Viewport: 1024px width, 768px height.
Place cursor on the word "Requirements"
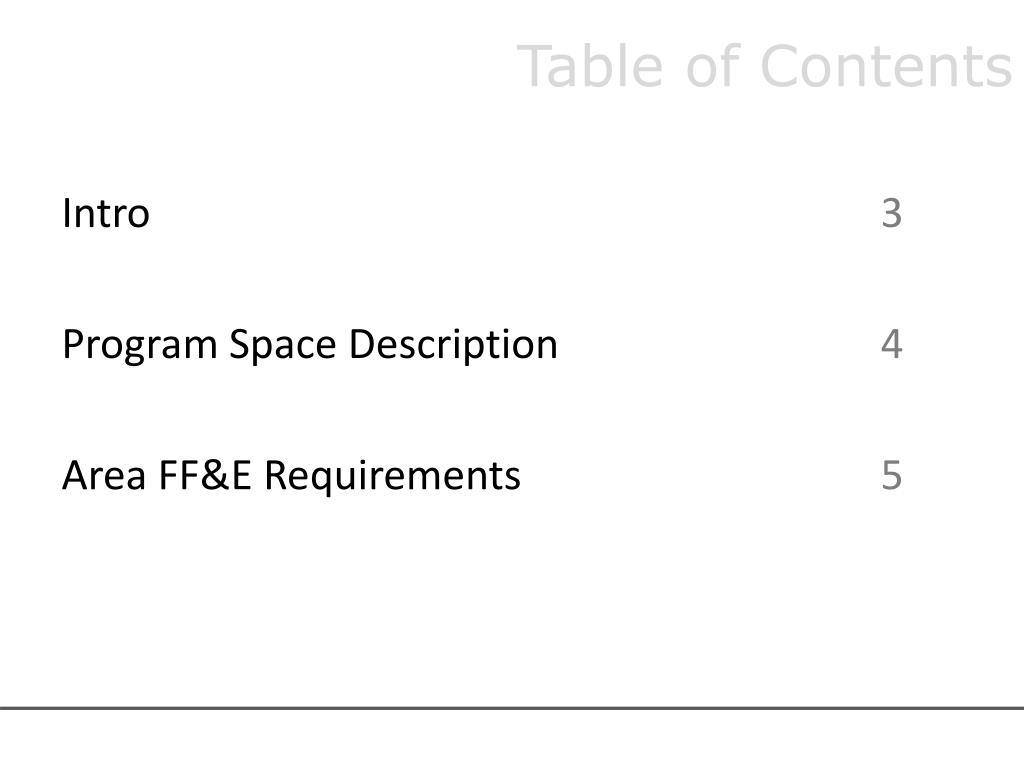pos(392,477)
